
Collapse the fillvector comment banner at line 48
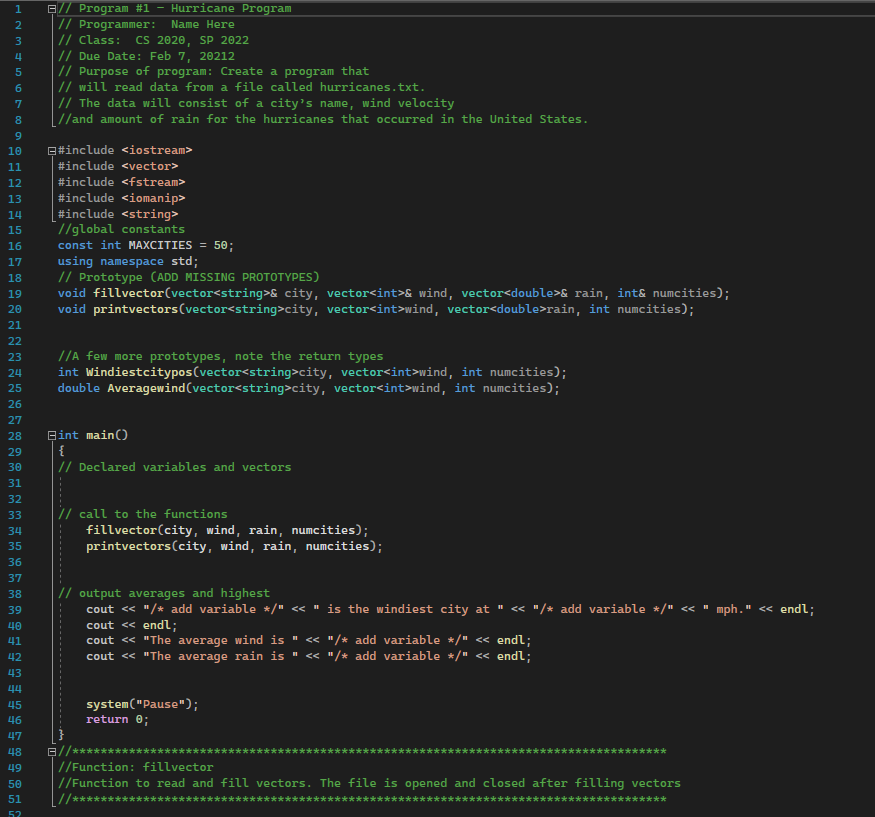pyautogui.click(x=51, y=751)
